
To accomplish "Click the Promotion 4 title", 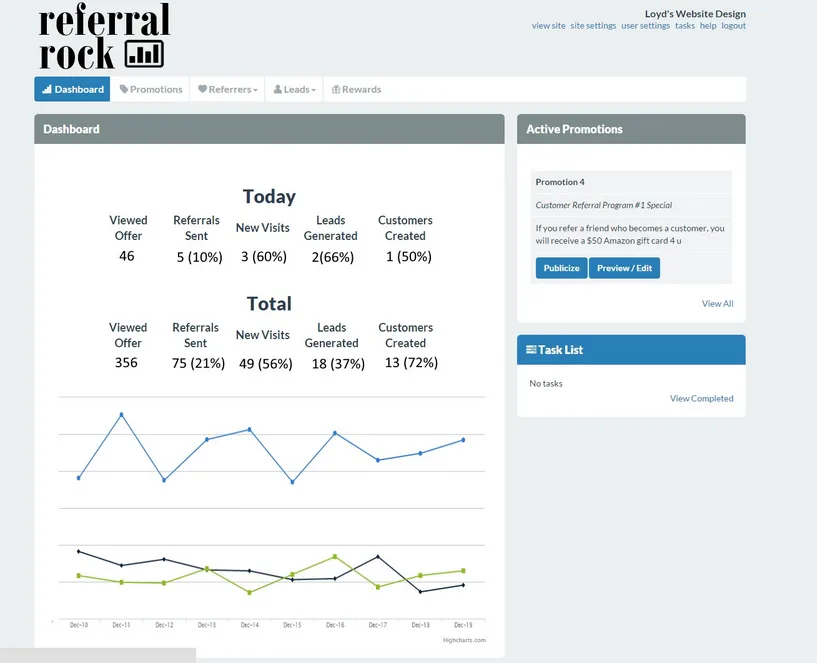I will (x=560, y=182).
